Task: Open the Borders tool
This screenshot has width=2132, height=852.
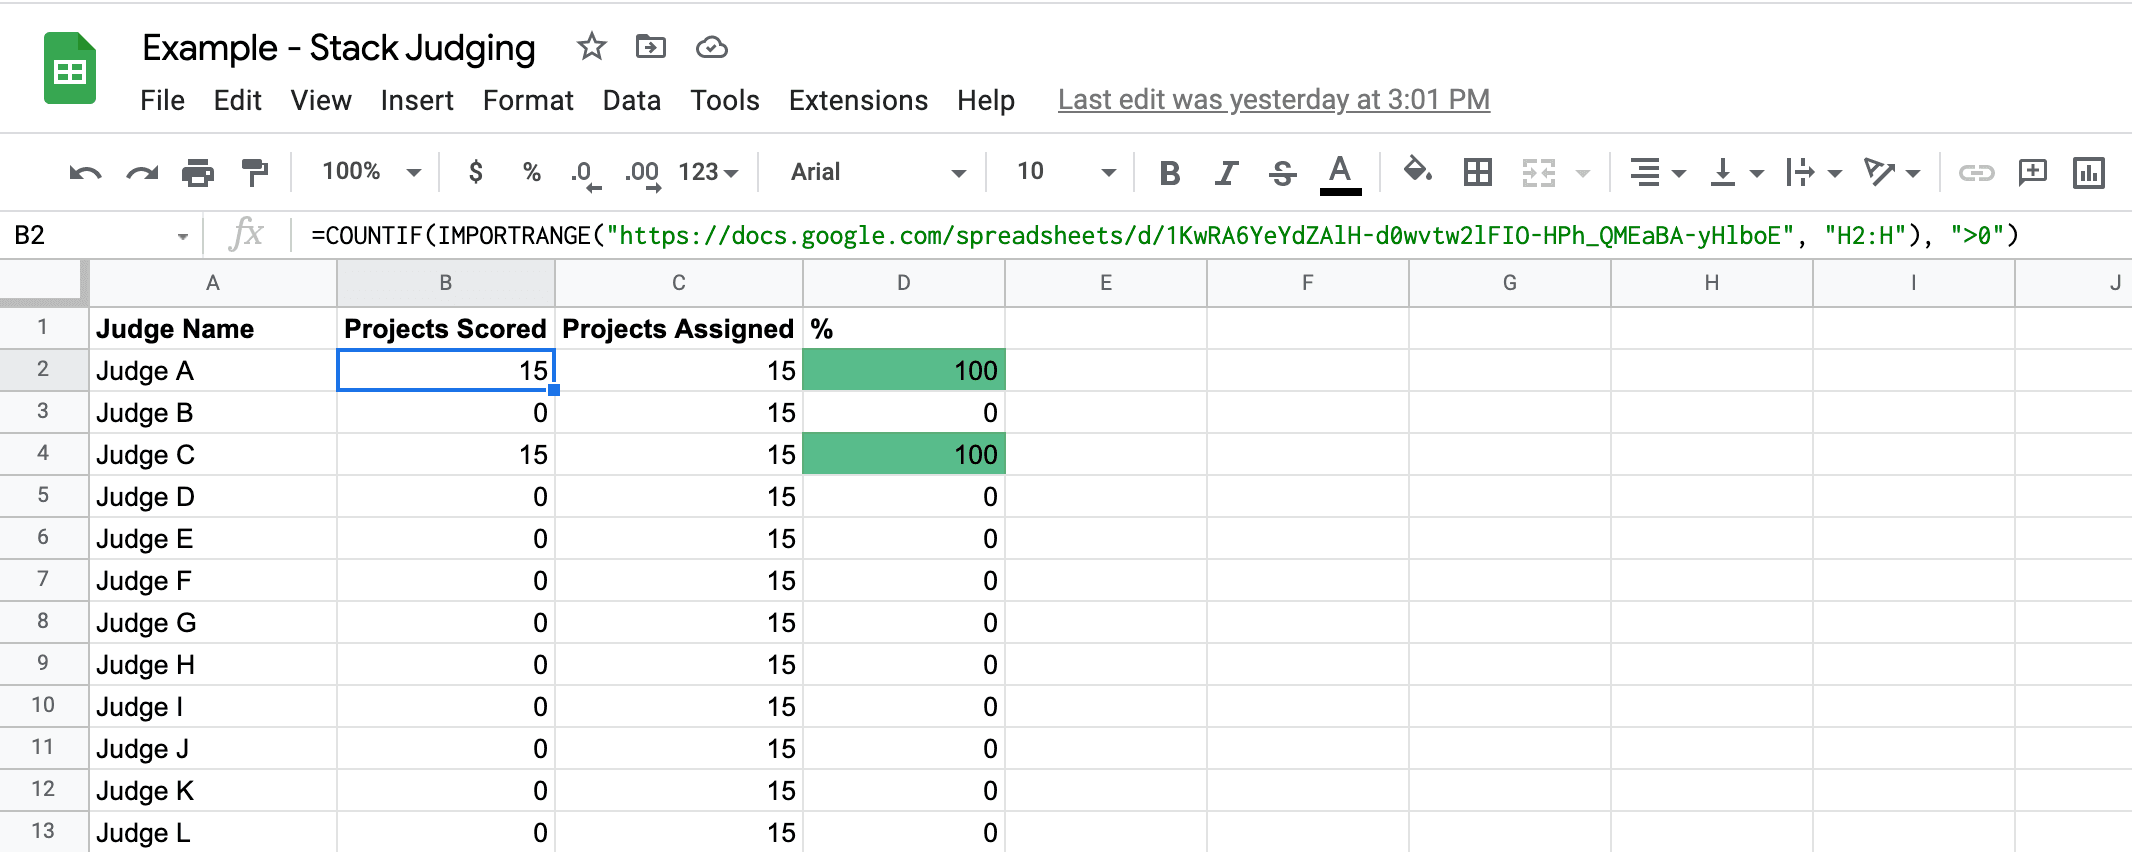Action: click(1477, 172)
